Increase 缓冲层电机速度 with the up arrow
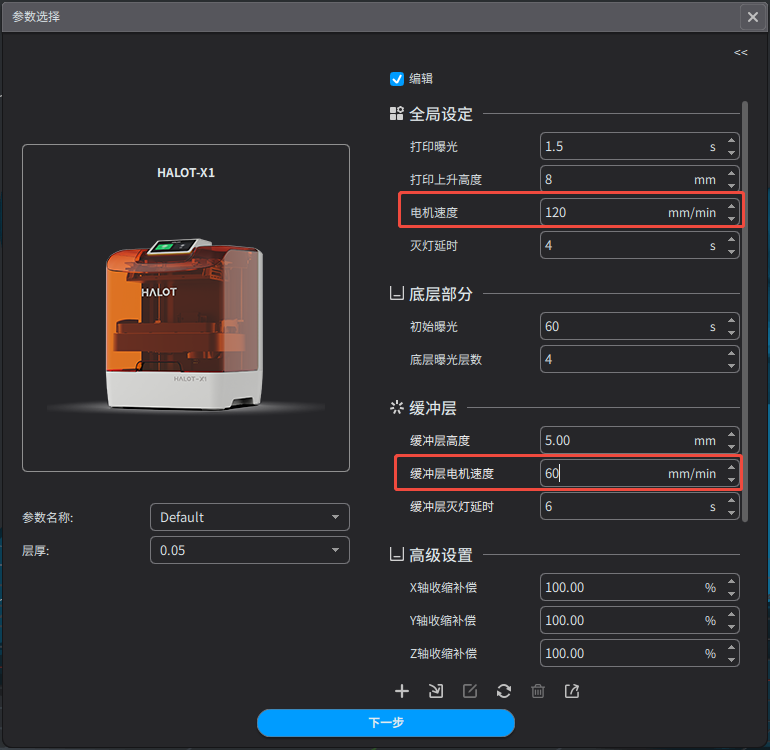 click(x=731, y=467)
